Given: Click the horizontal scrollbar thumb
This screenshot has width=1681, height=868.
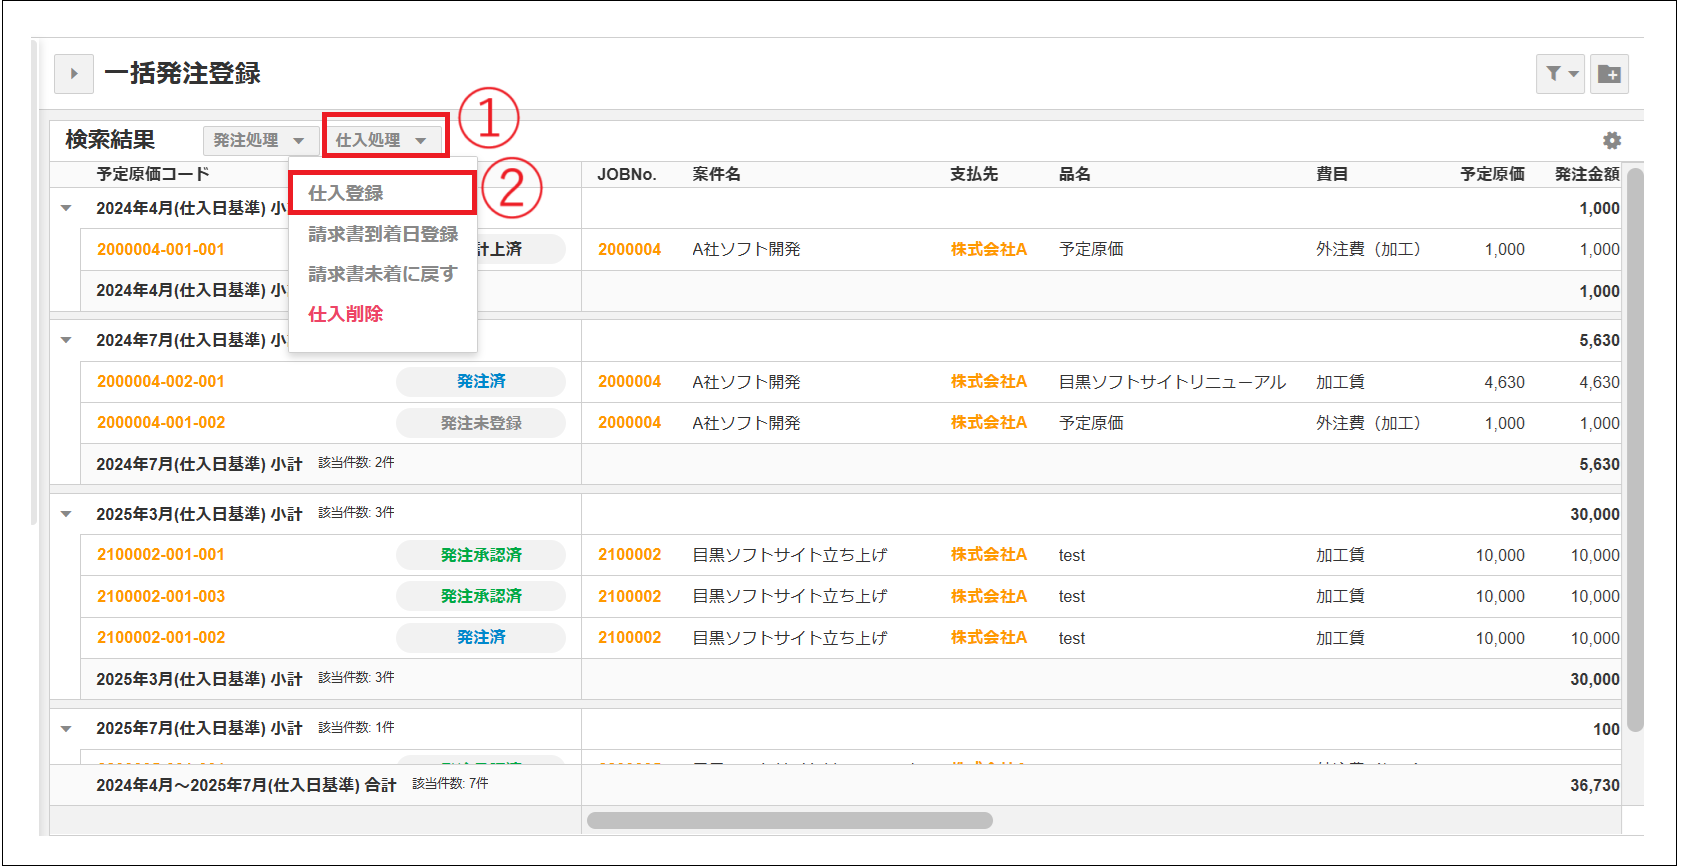Looking at the screenshot, I should [789, 821].
